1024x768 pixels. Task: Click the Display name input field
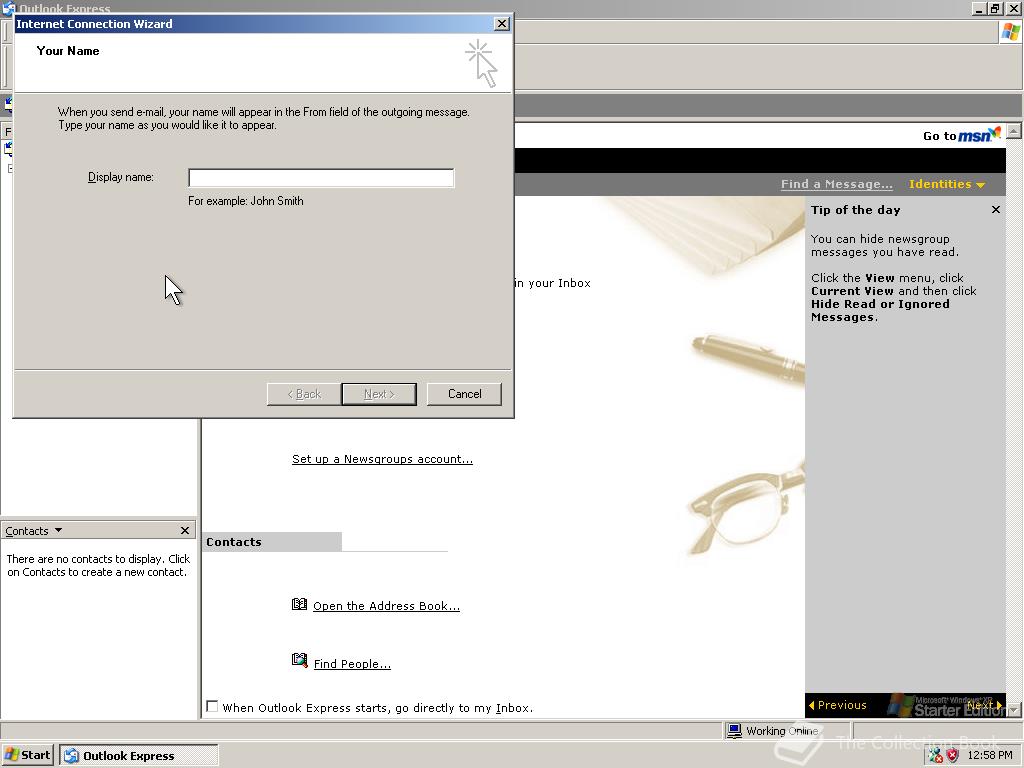pyautogui.click(x=321, y=178)
